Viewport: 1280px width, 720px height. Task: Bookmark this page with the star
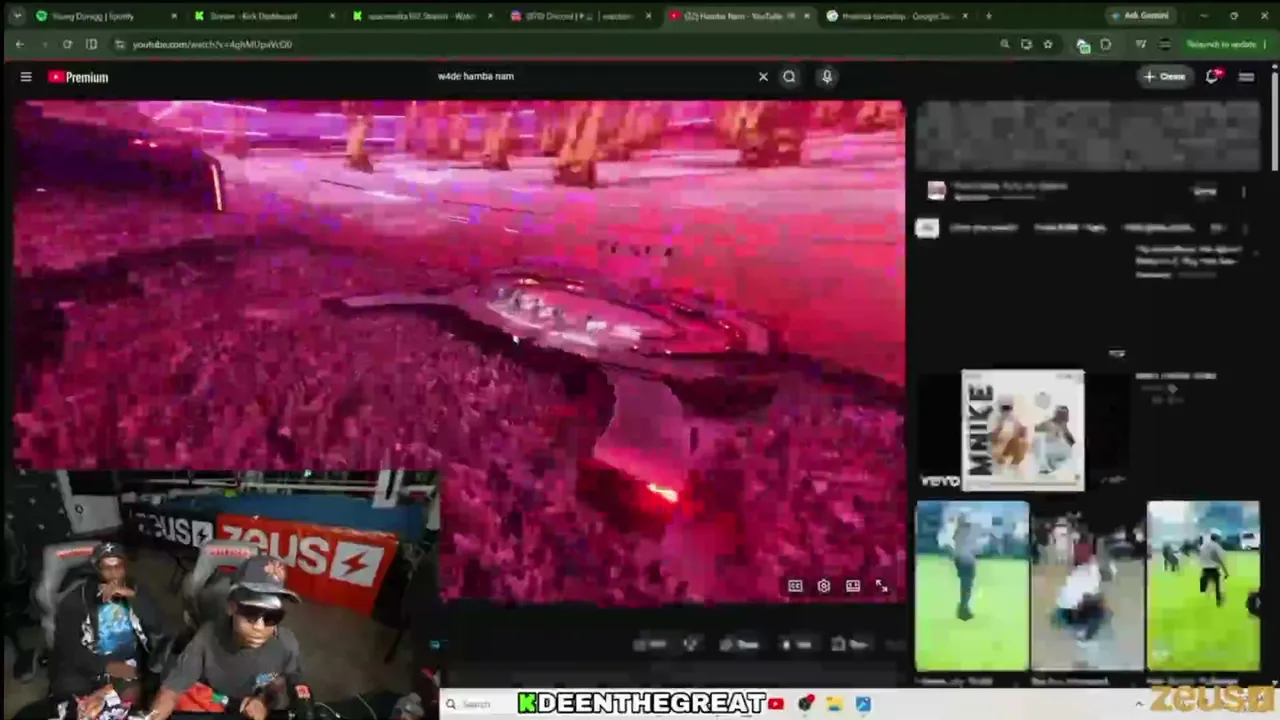coord(1047,44)
